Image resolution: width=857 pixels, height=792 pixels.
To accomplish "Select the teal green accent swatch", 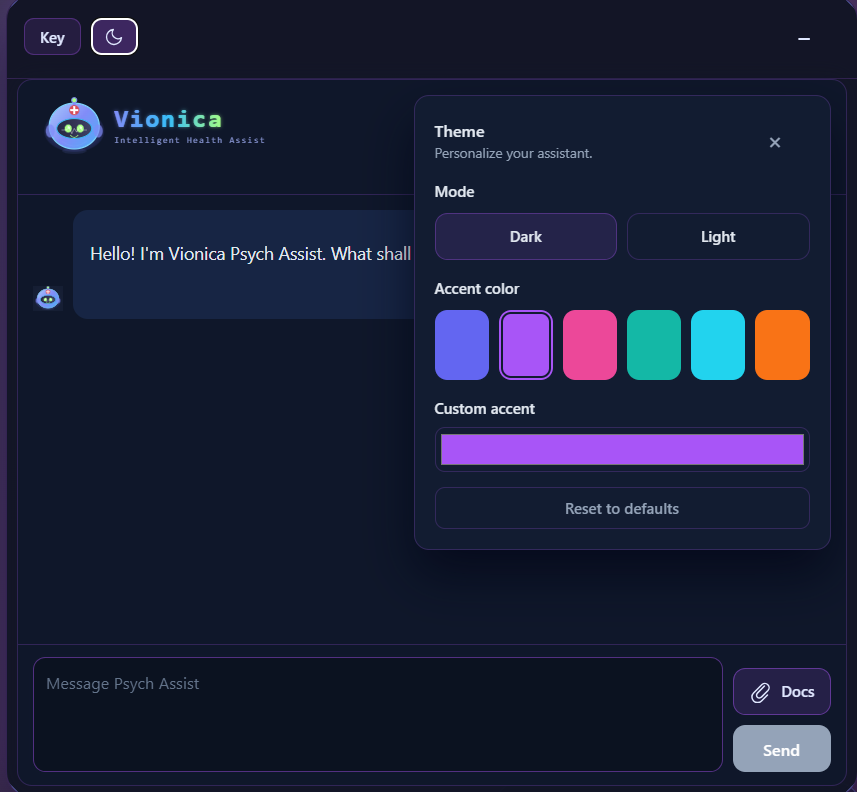I will tap(653, 345).
